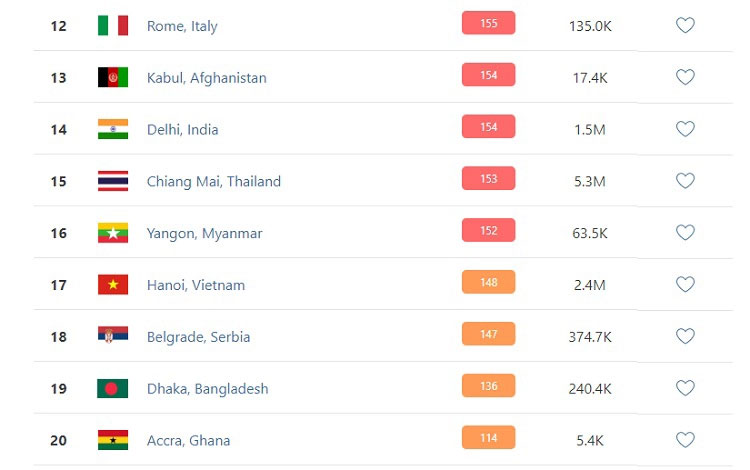Screen dimensions: 750x470
Task: Click the Myanmar flag icon
Action: (113, 233)
